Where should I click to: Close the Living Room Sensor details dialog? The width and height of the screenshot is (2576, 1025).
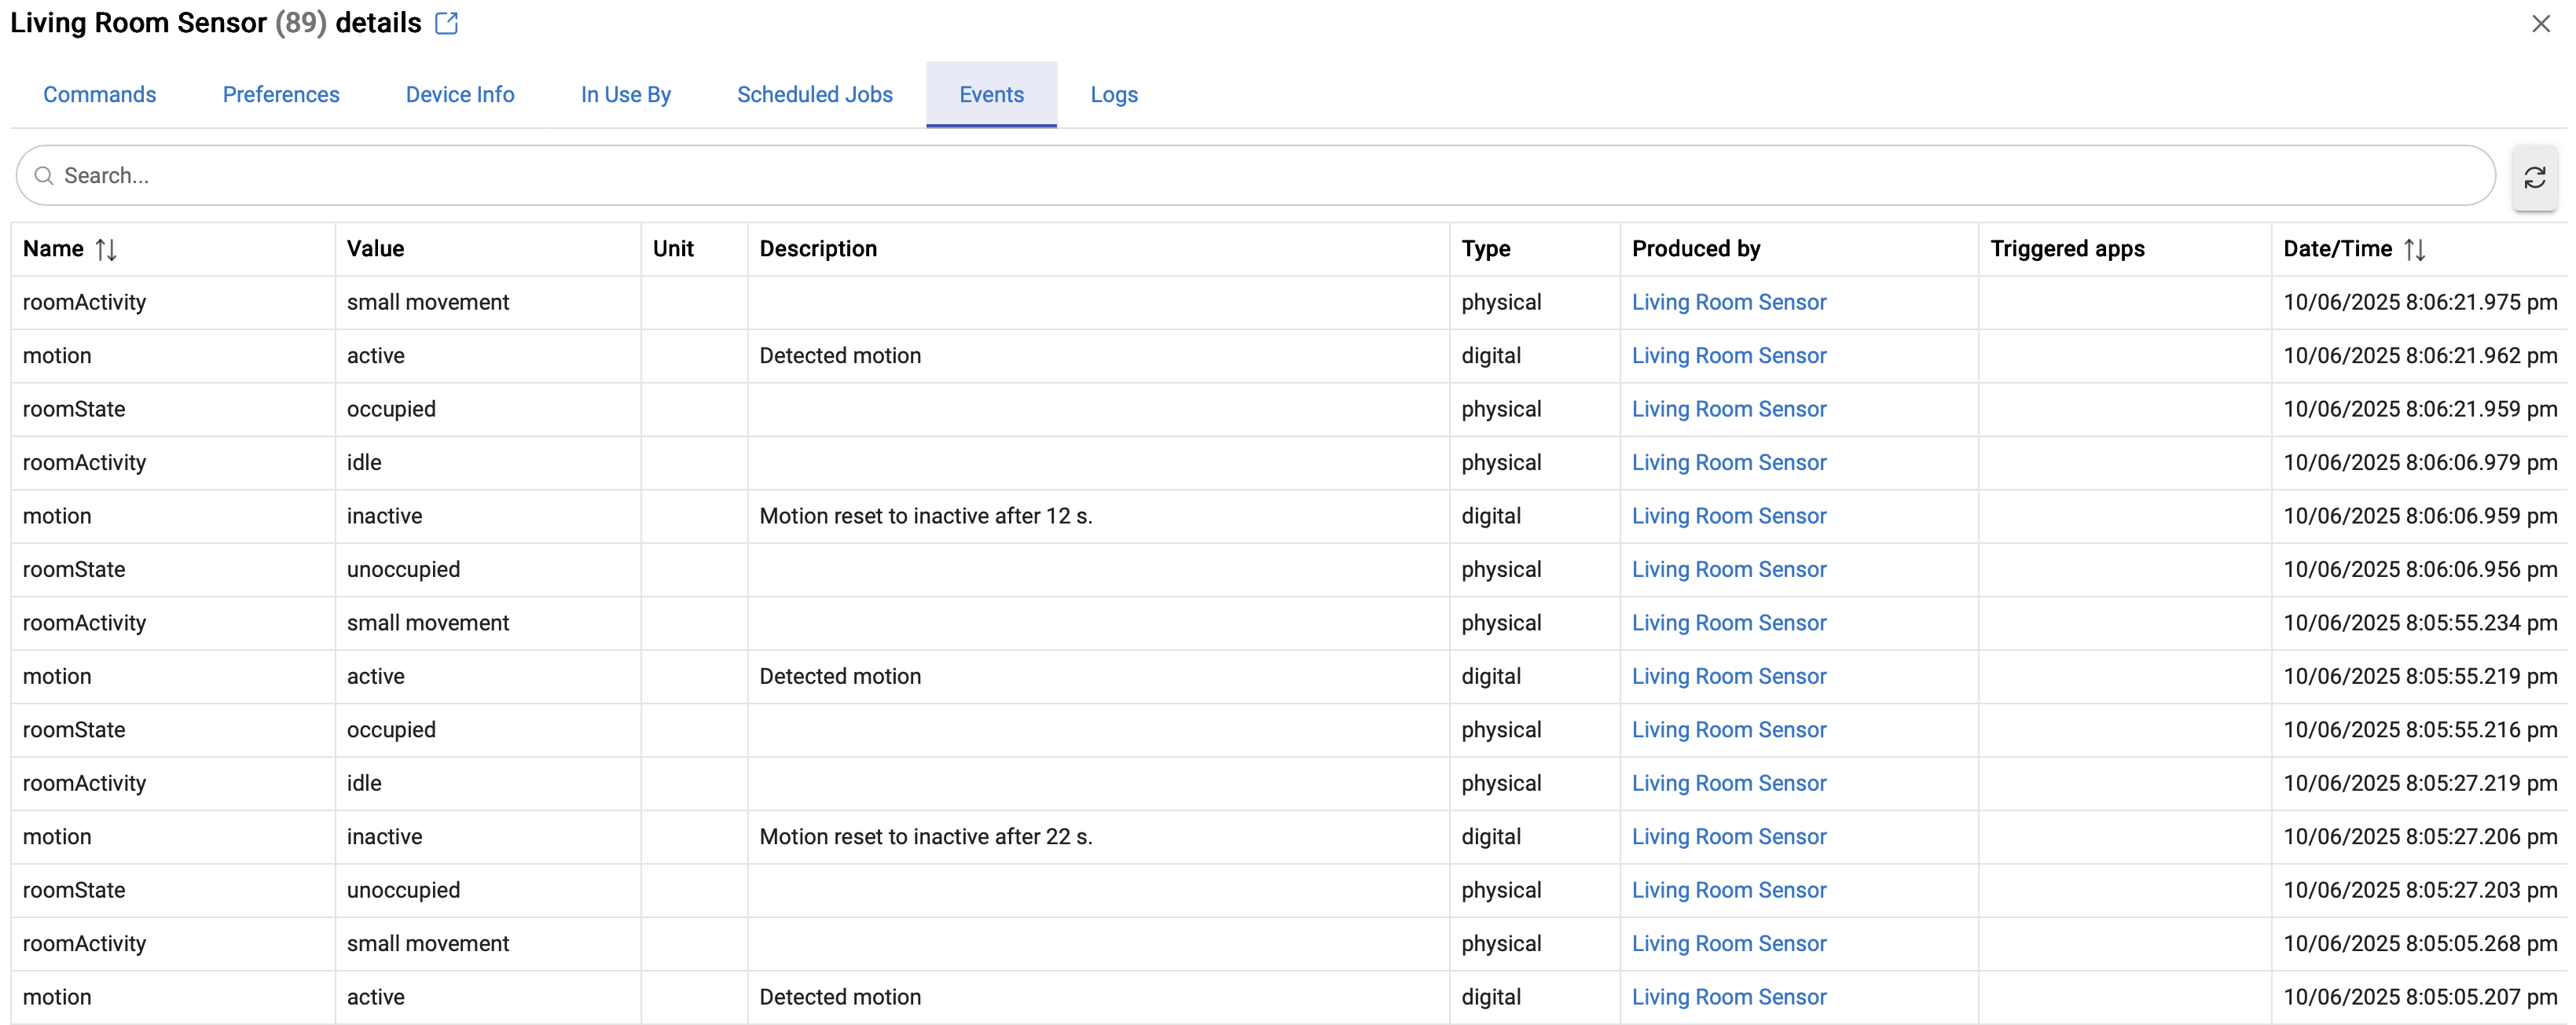click(x=2540, y=23)
